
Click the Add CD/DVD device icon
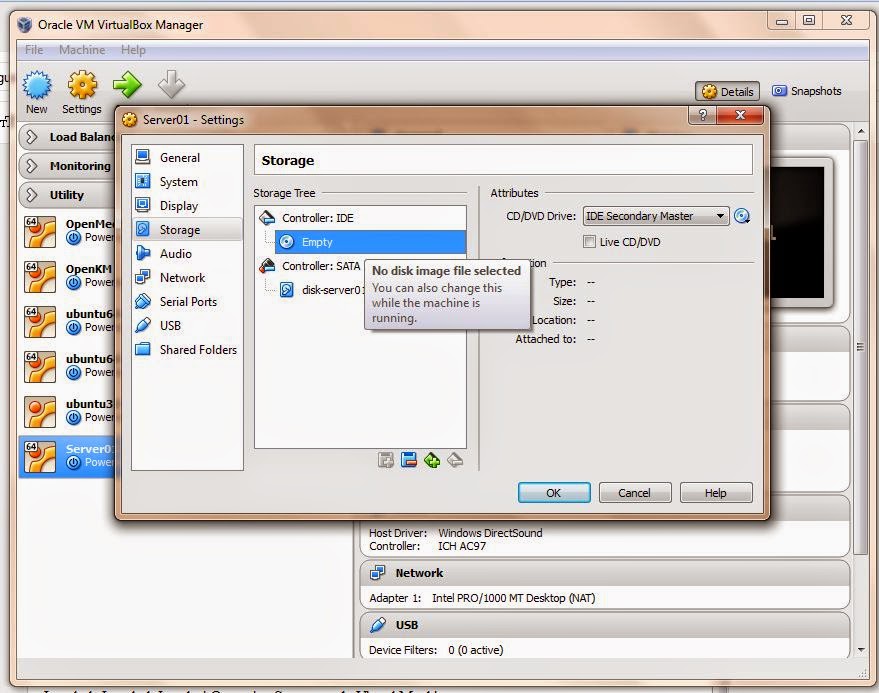386,460
